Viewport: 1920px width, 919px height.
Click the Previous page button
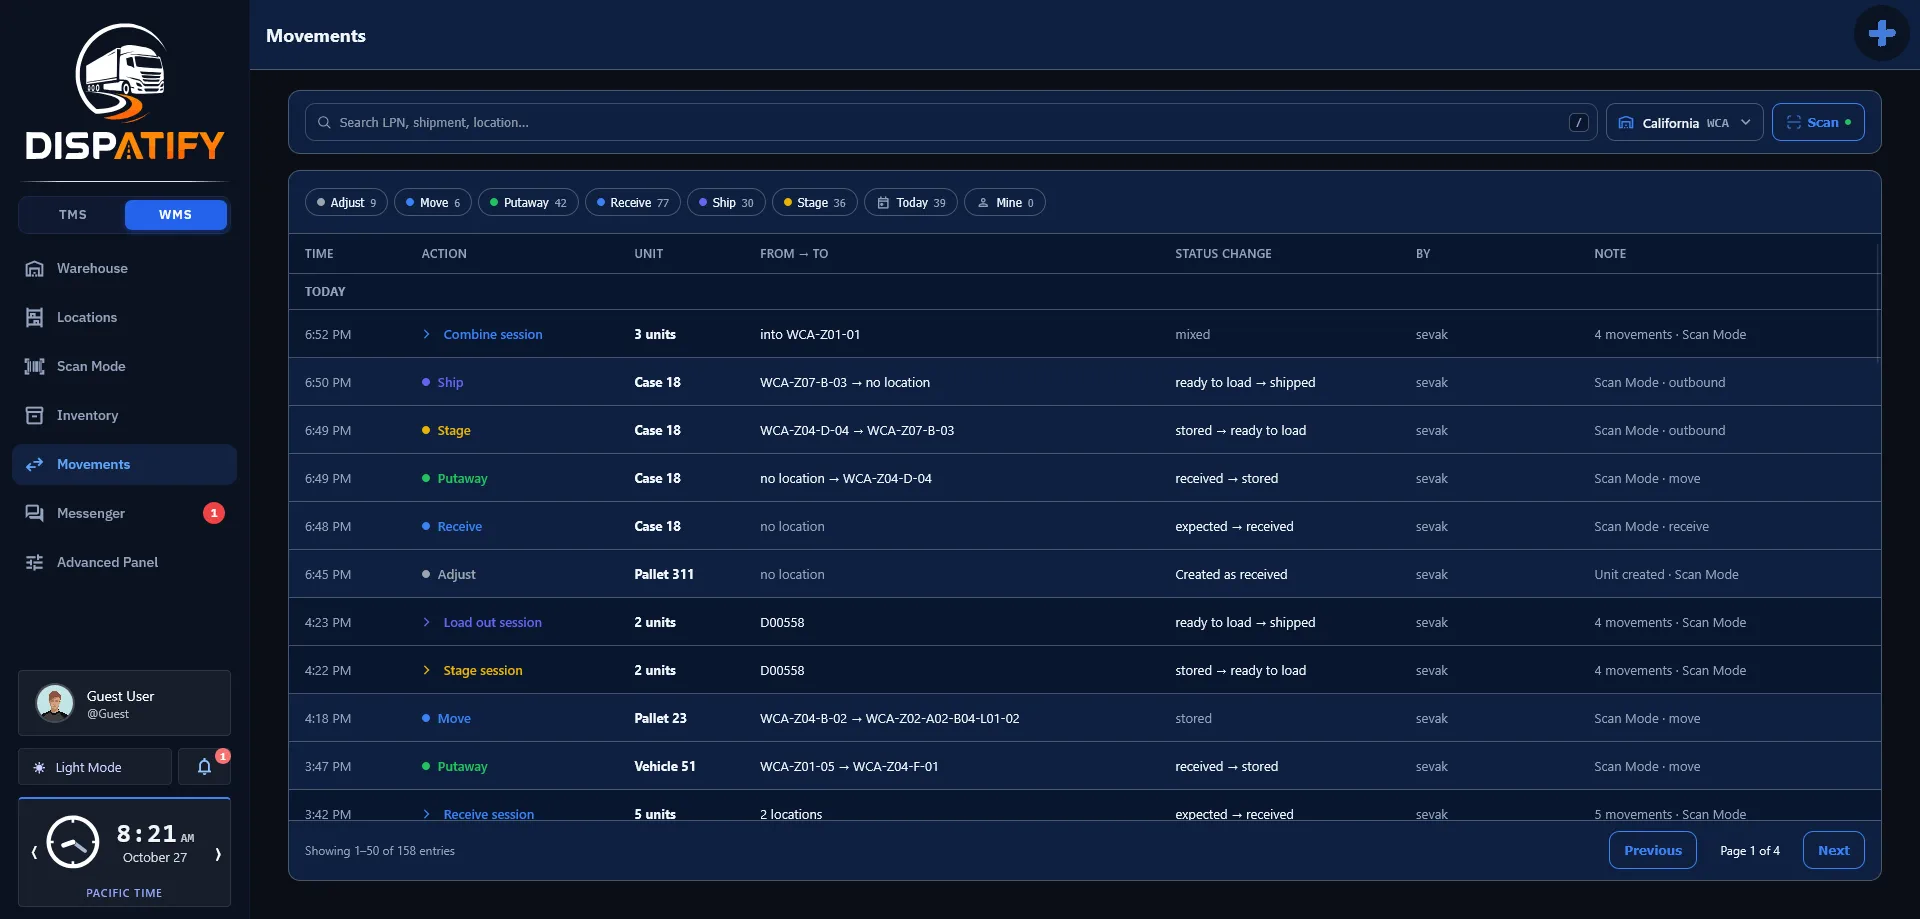1652,850
